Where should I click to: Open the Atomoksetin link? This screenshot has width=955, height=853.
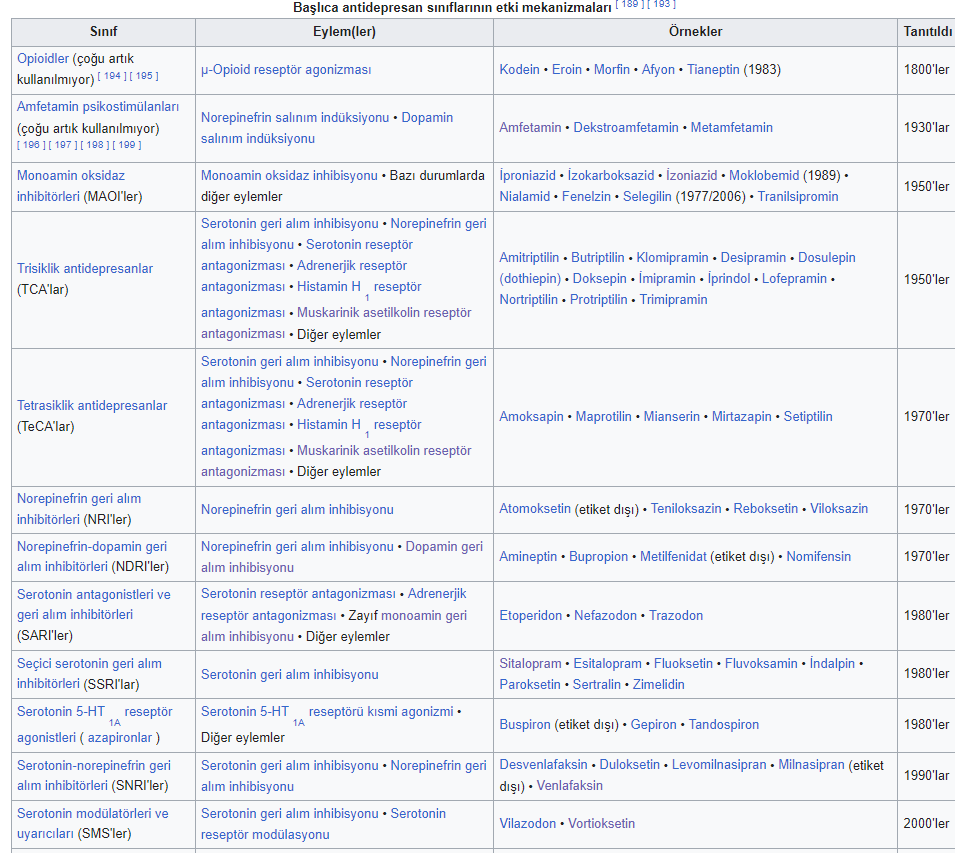pyautogui.click(x=535, y=508)
